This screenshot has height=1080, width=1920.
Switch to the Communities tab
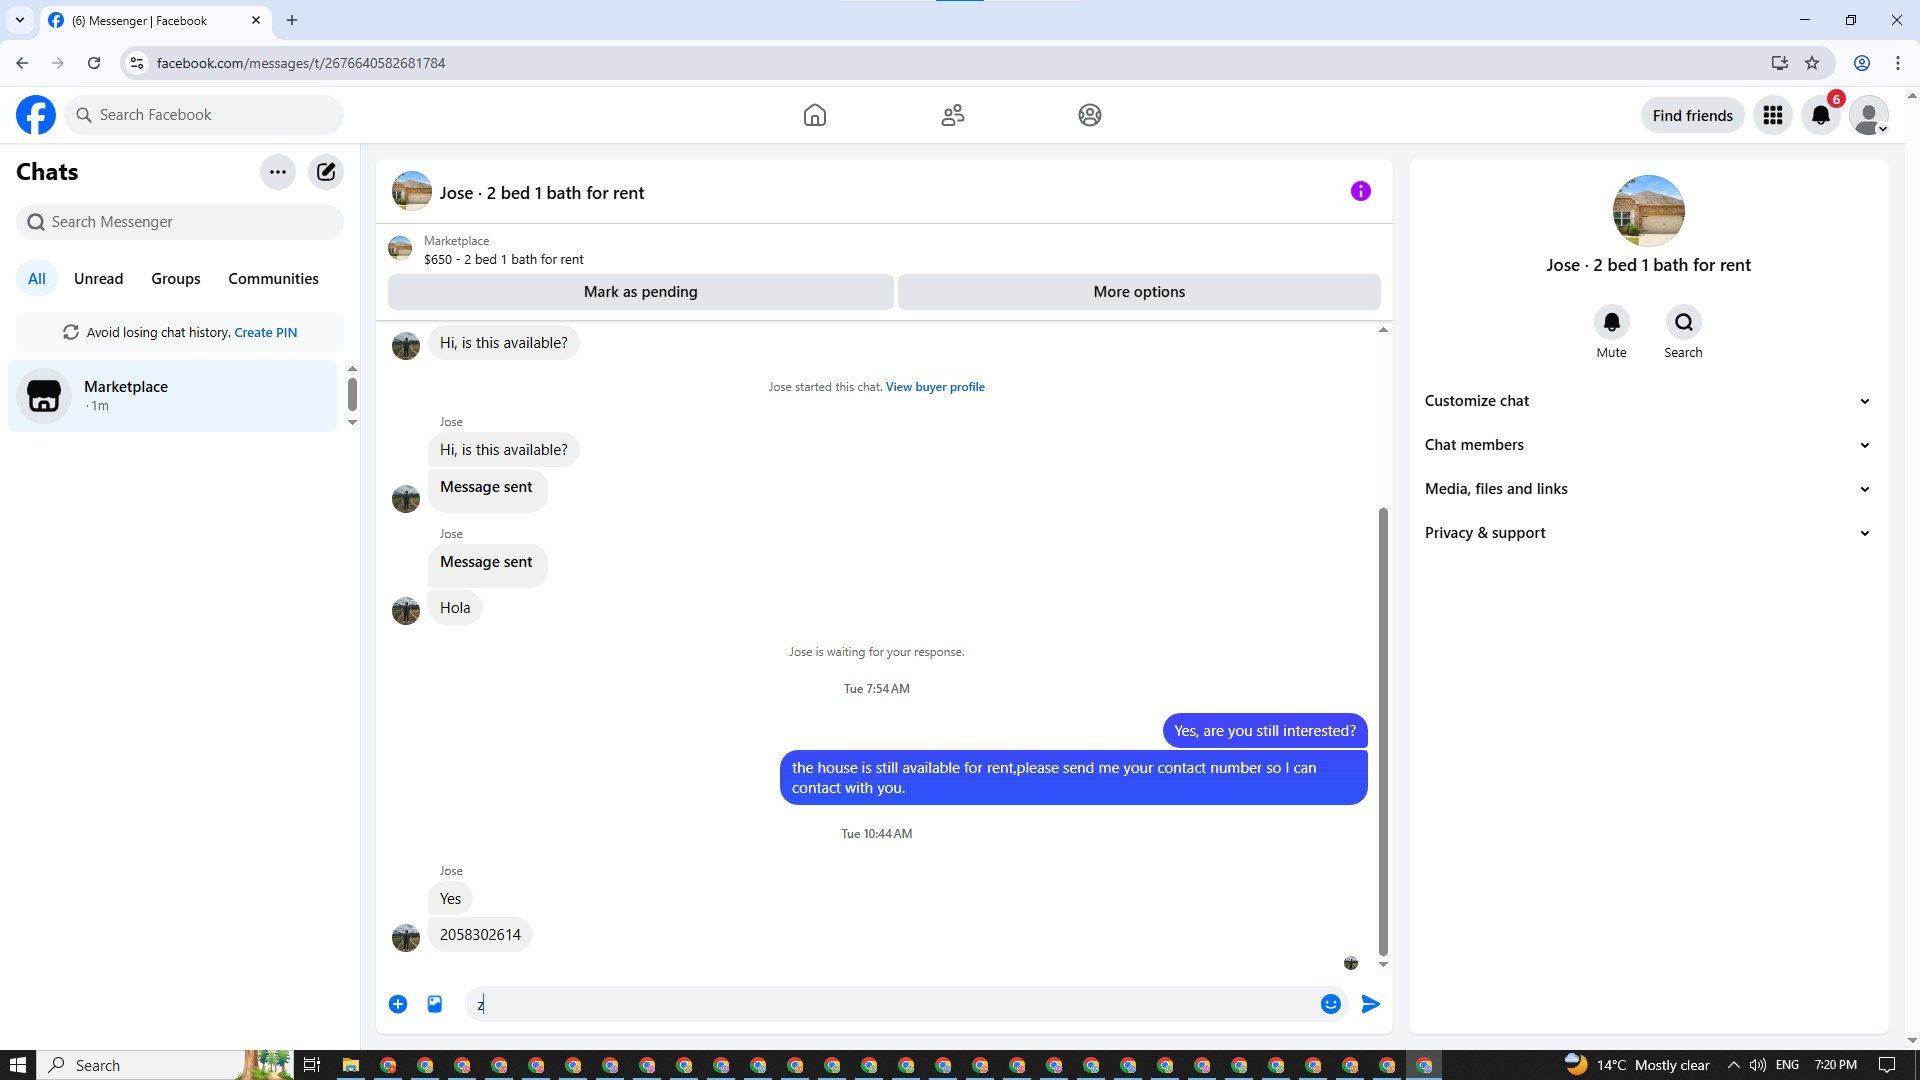[x=273, y=279]
